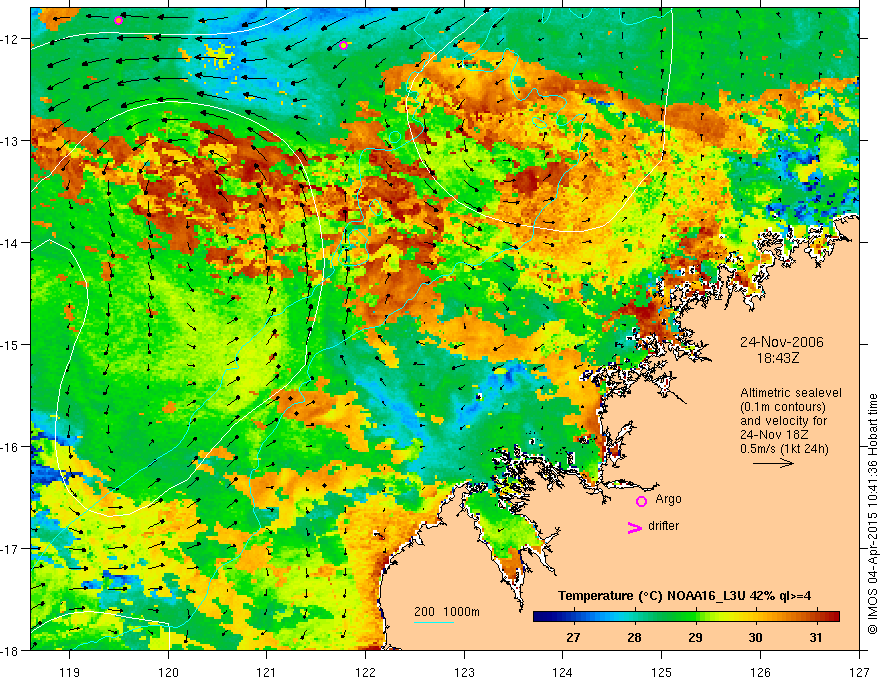Click the temperature color bar

tap(686, 617)
